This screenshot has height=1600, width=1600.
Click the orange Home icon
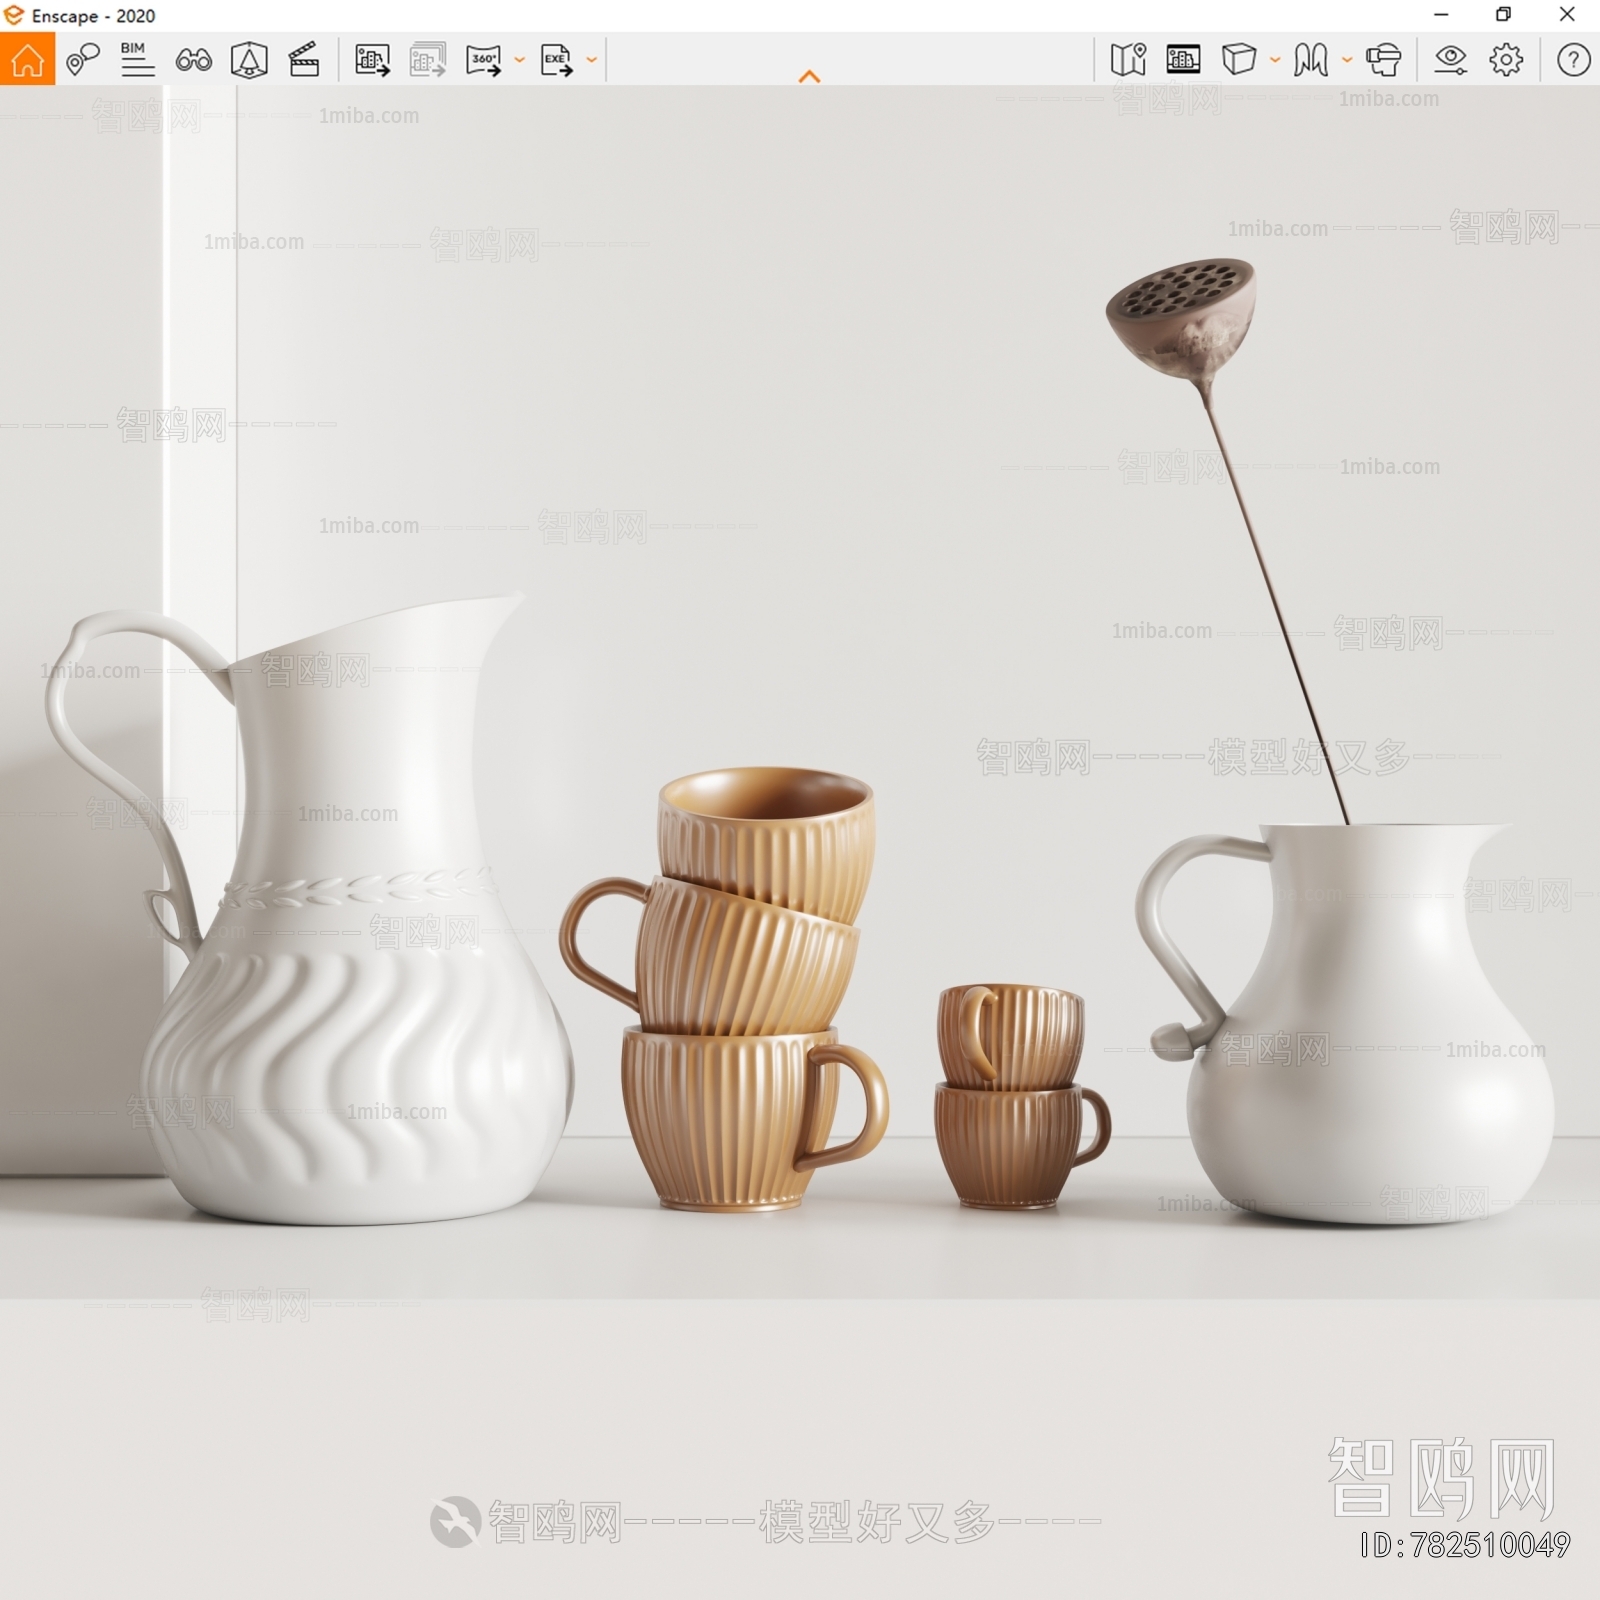click(x=27, y=60)
